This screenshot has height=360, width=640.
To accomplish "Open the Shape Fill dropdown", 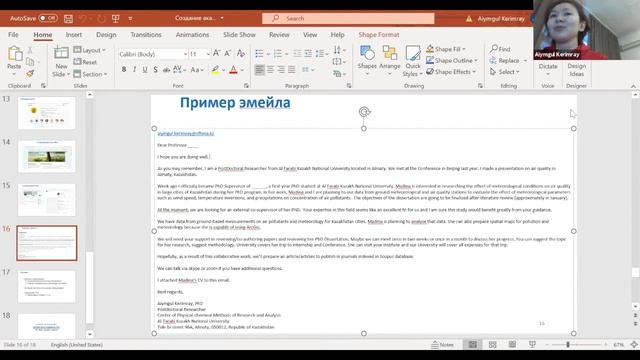I will [x=446, y=49].
